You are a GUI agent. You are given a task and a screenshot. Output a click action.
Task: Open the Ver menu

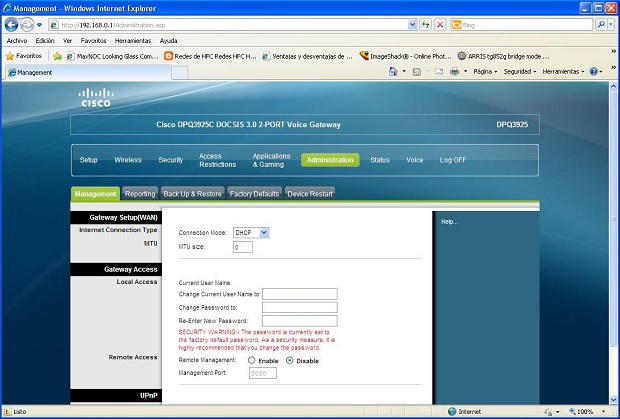(67, 41)
